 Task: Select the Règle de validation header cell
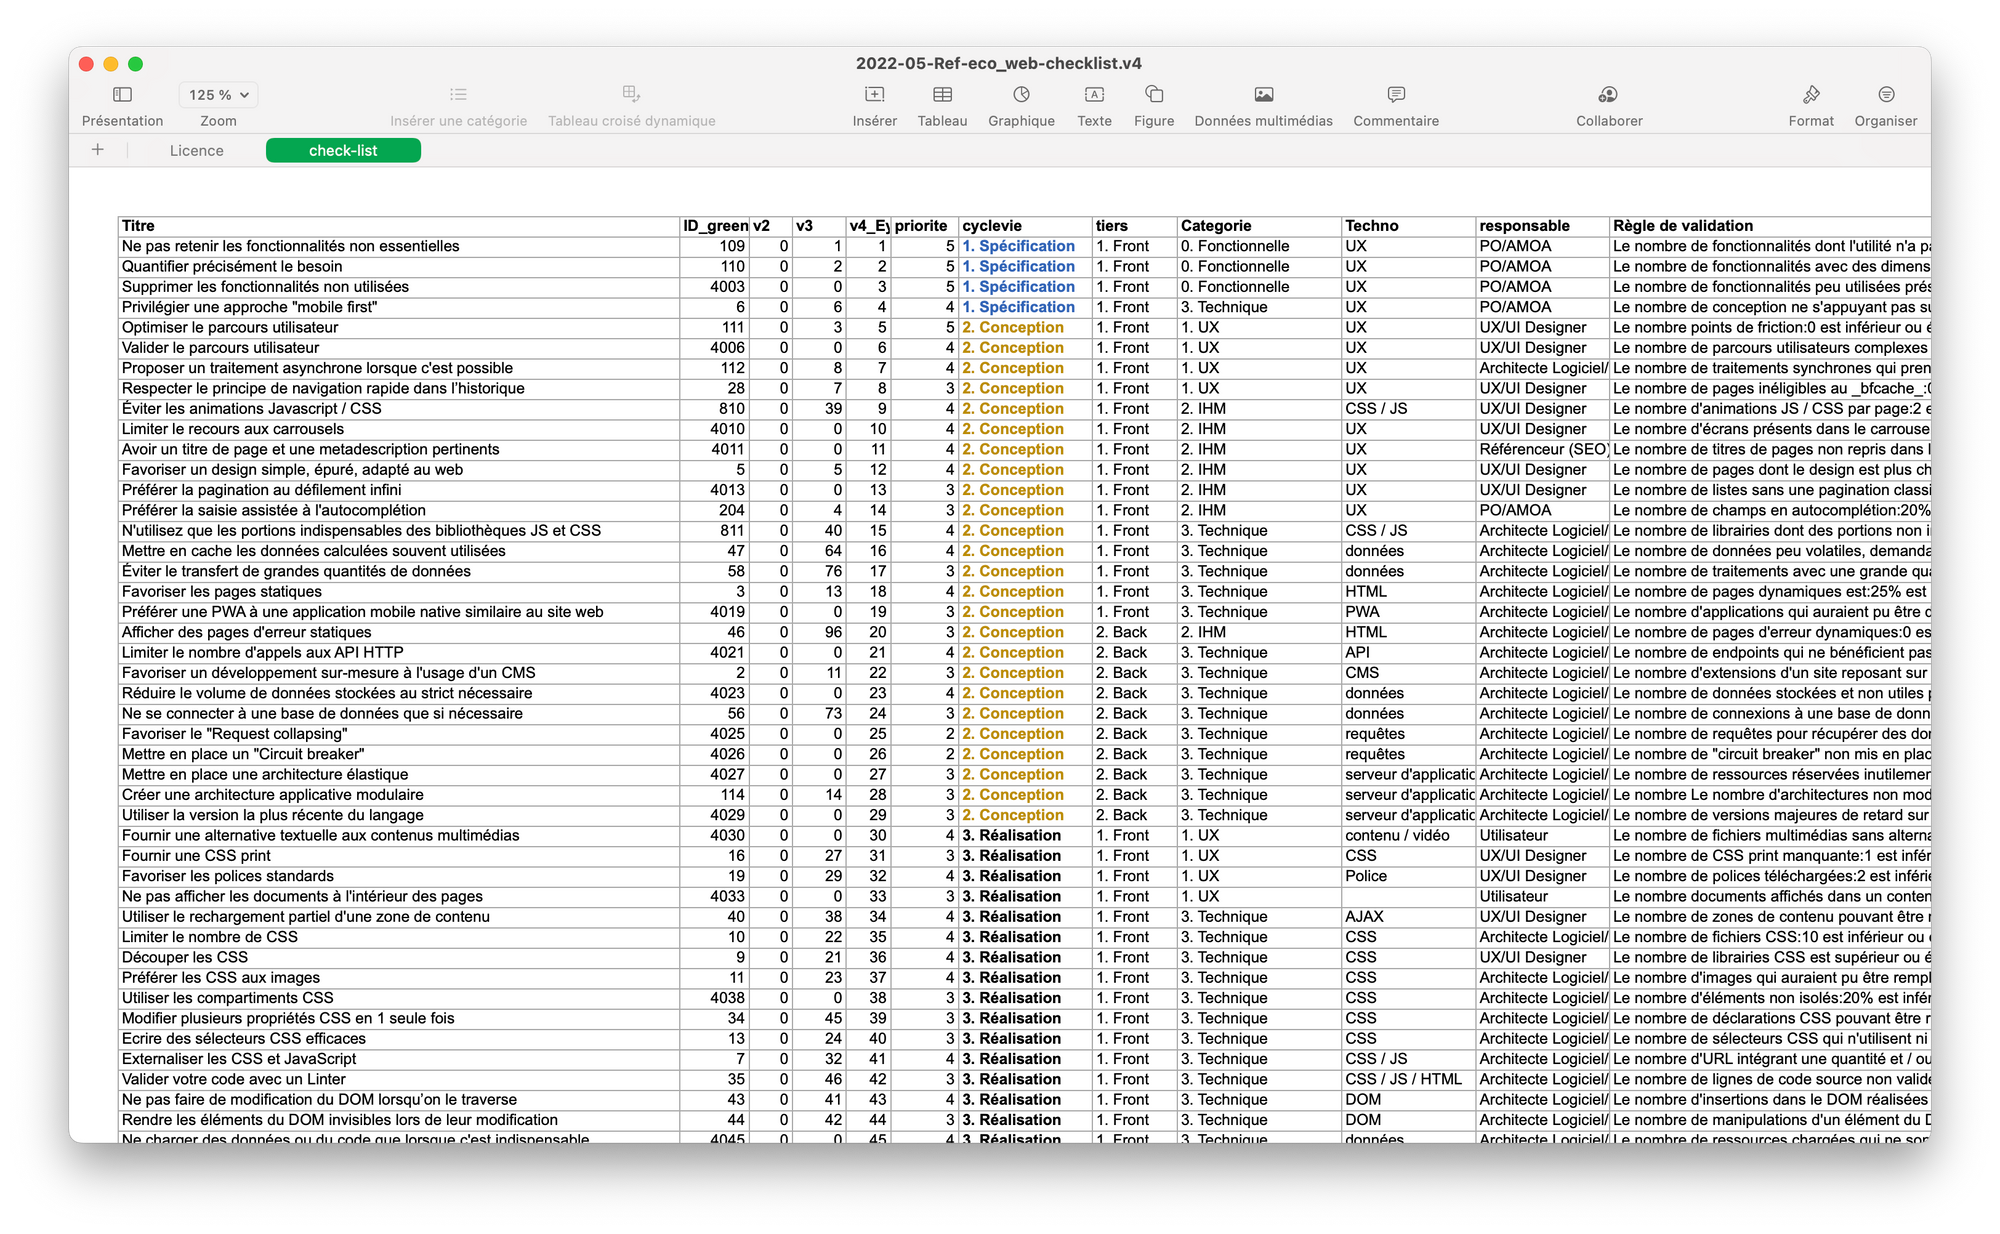point(1770,226)
